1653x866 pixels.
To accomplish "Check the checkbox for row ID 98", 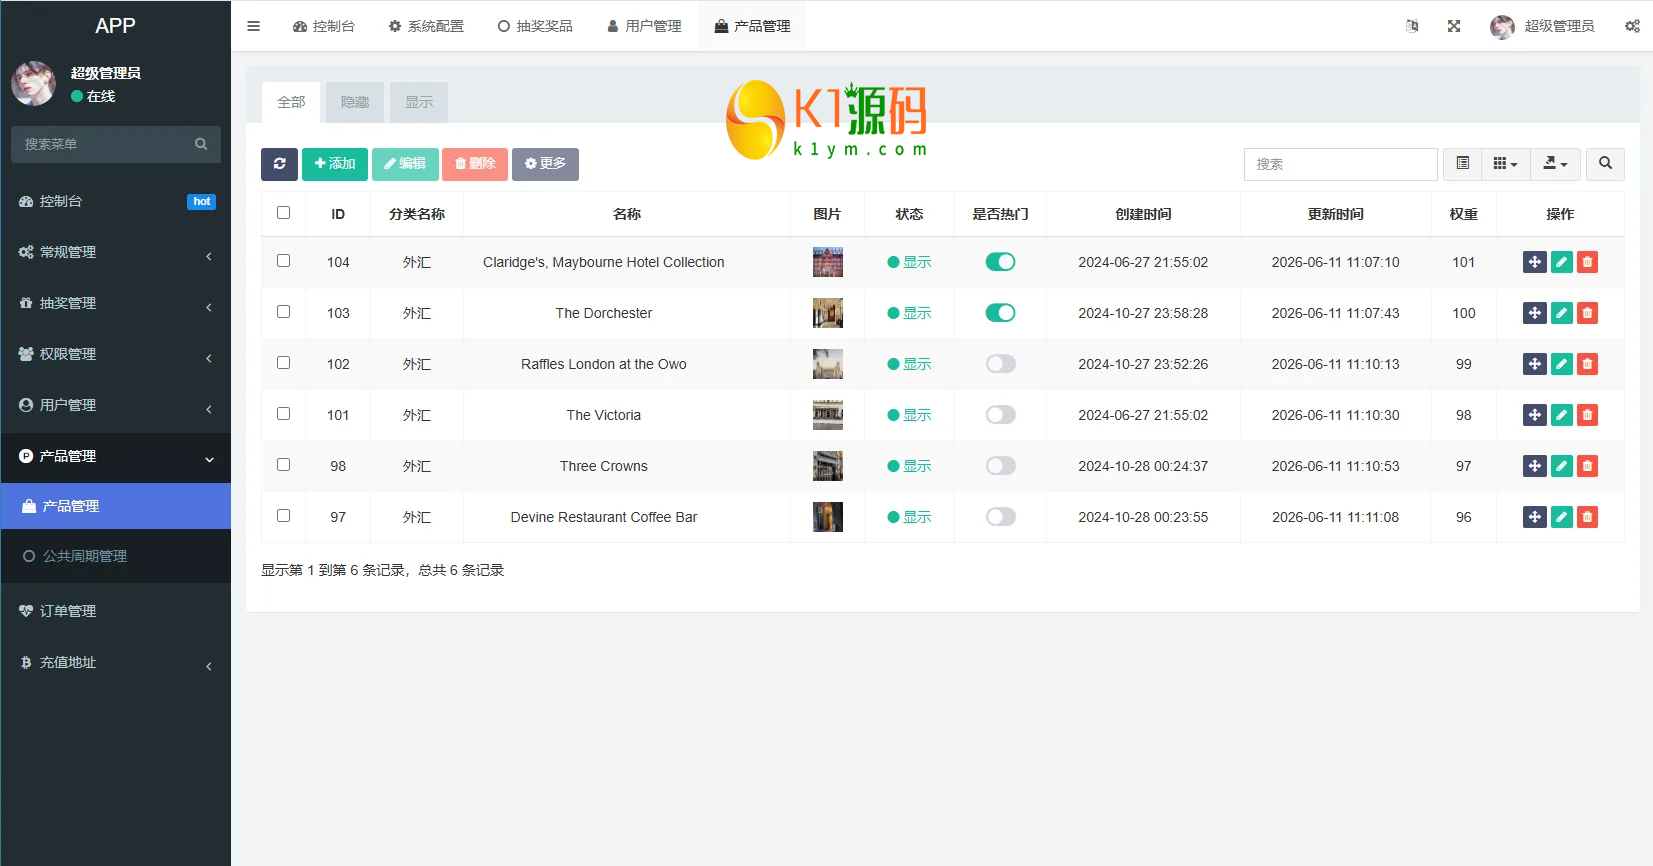I will click(x=284, y=465).
